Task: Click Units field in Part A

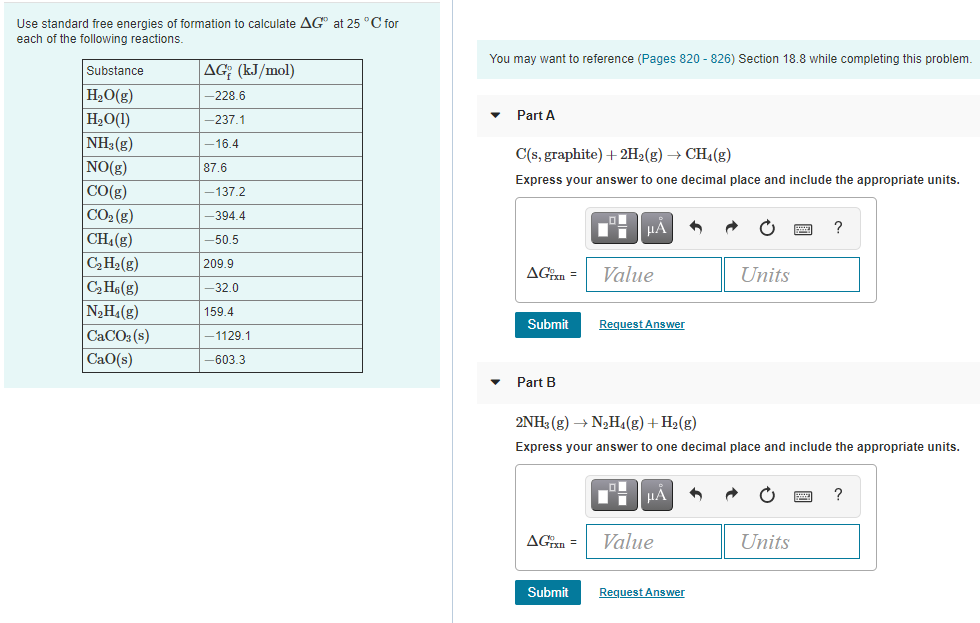Action: [792, 274]
